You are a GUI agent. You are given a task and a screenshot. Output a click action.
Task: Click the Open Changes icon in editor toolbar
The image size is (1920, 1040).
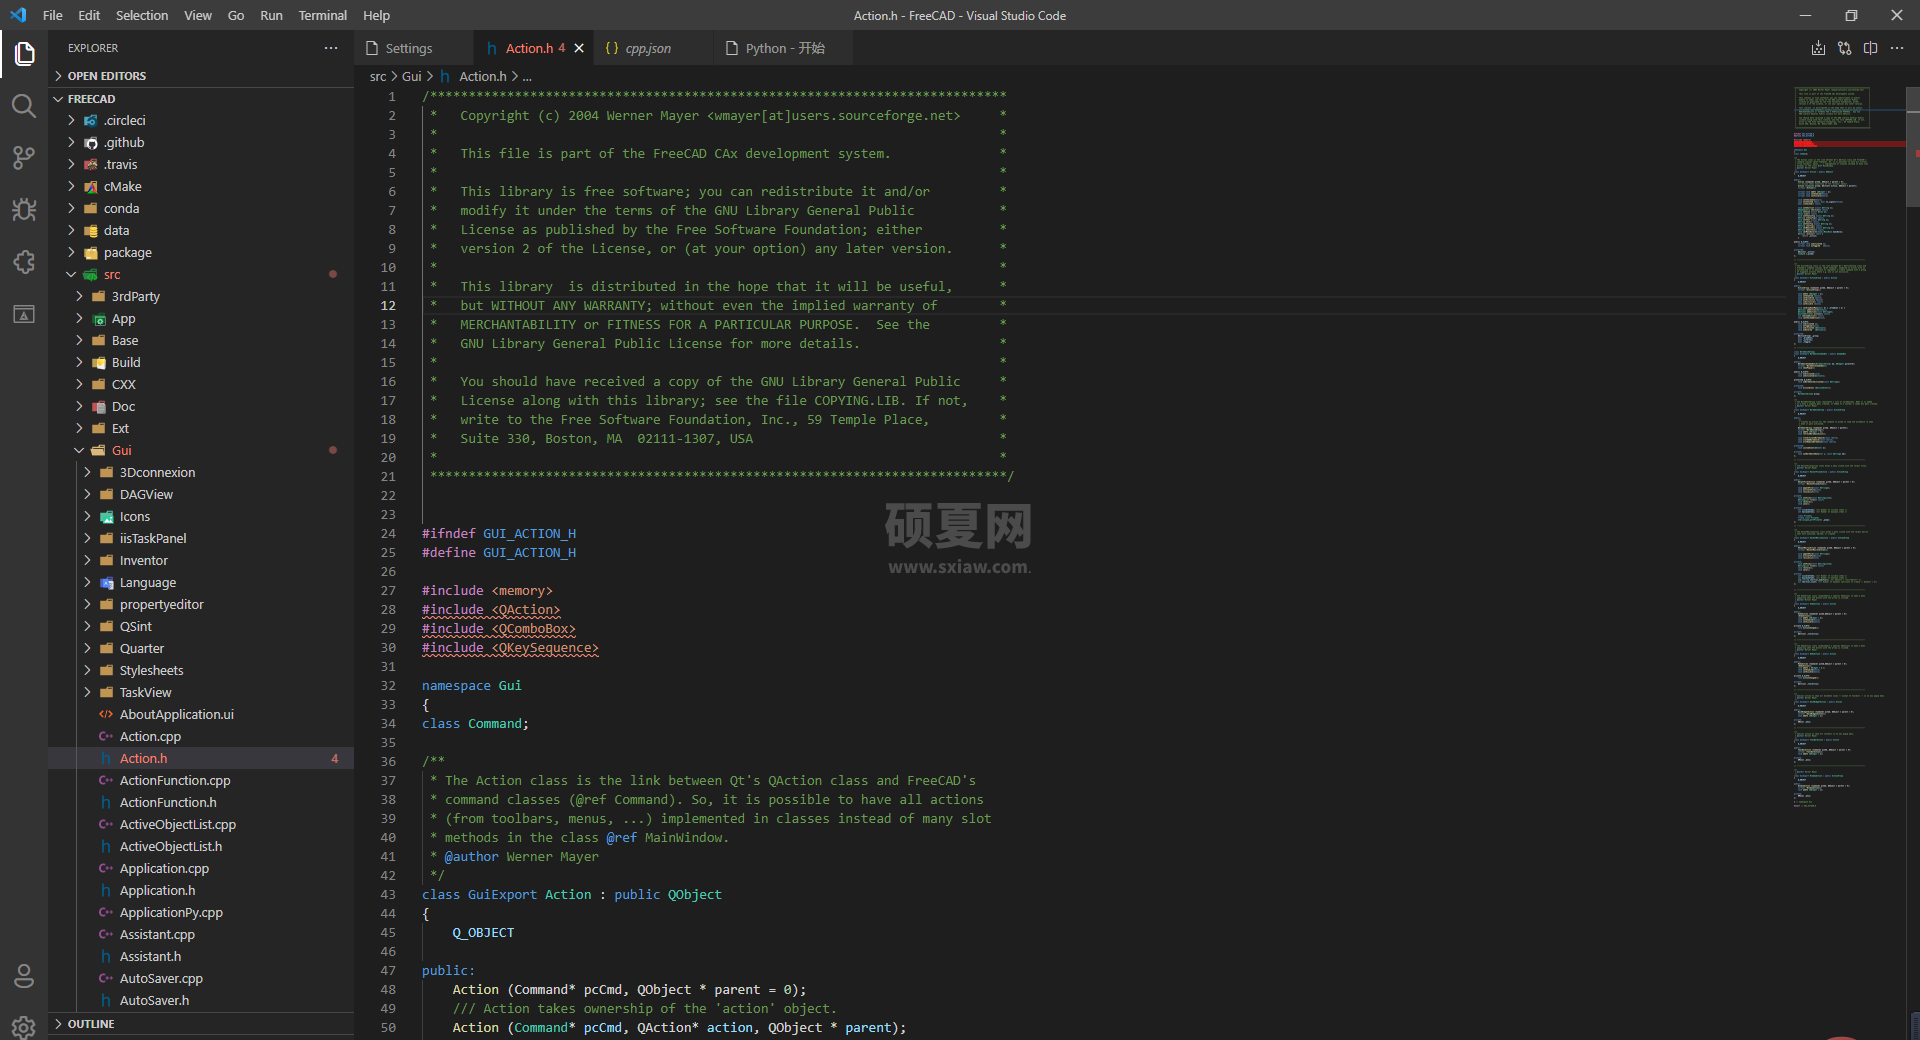tap(1818, 48)
